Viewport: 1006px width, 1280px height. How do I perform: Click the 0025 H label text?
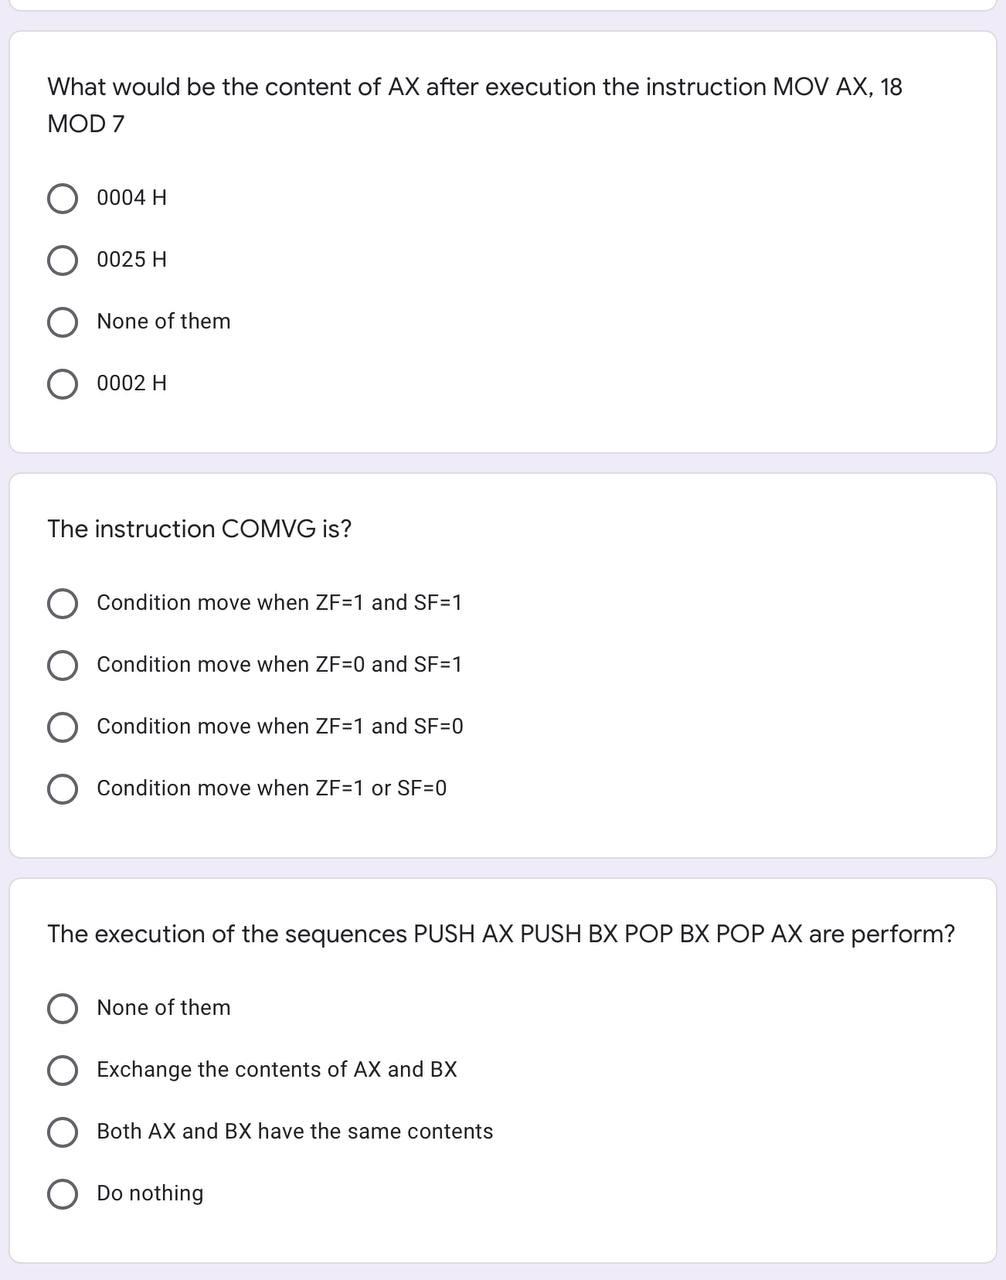(x=132, y=260)
